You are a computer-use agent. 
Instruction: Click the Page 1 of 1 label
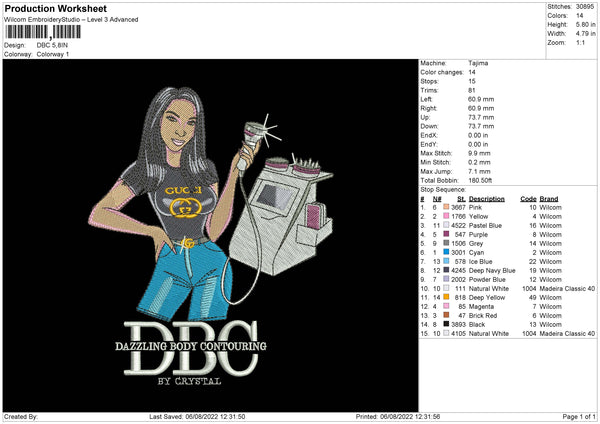(x=579, y=416)
